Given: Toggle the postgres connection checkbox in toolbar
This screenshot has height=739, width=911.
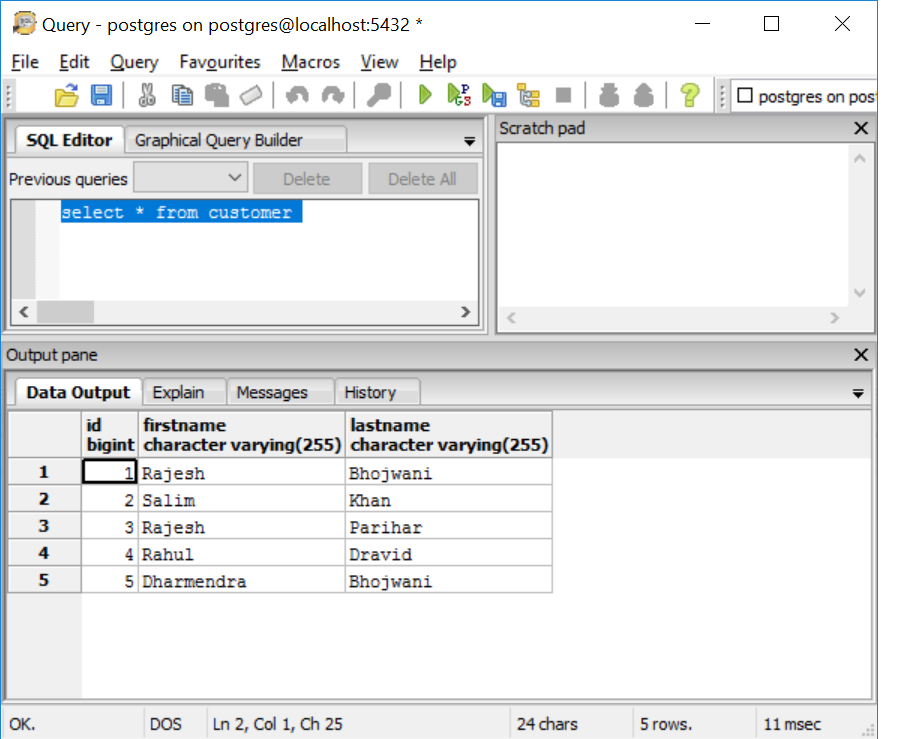Looking at the screenshot, I should click(x=745, y=96).
